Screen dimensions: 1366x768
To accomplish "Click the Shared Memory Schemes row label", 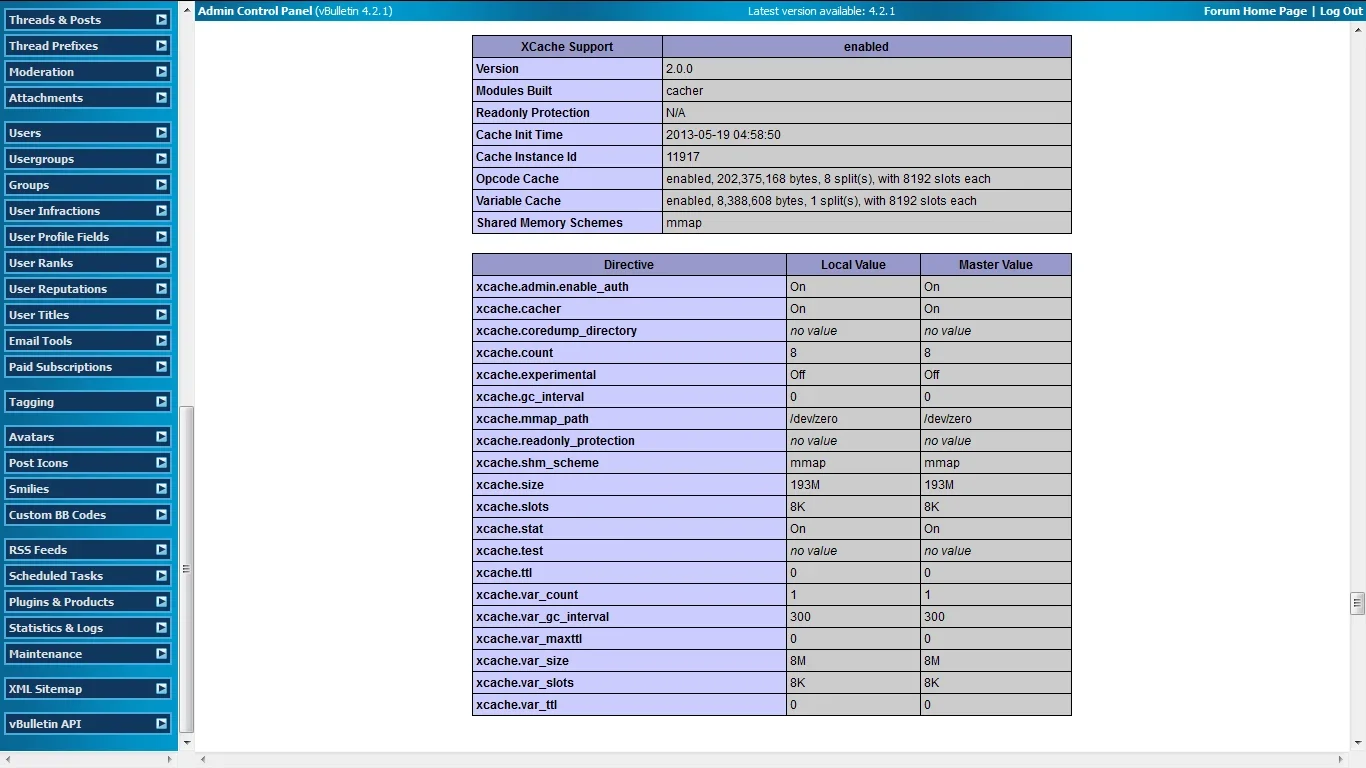I will click(549, 223).
